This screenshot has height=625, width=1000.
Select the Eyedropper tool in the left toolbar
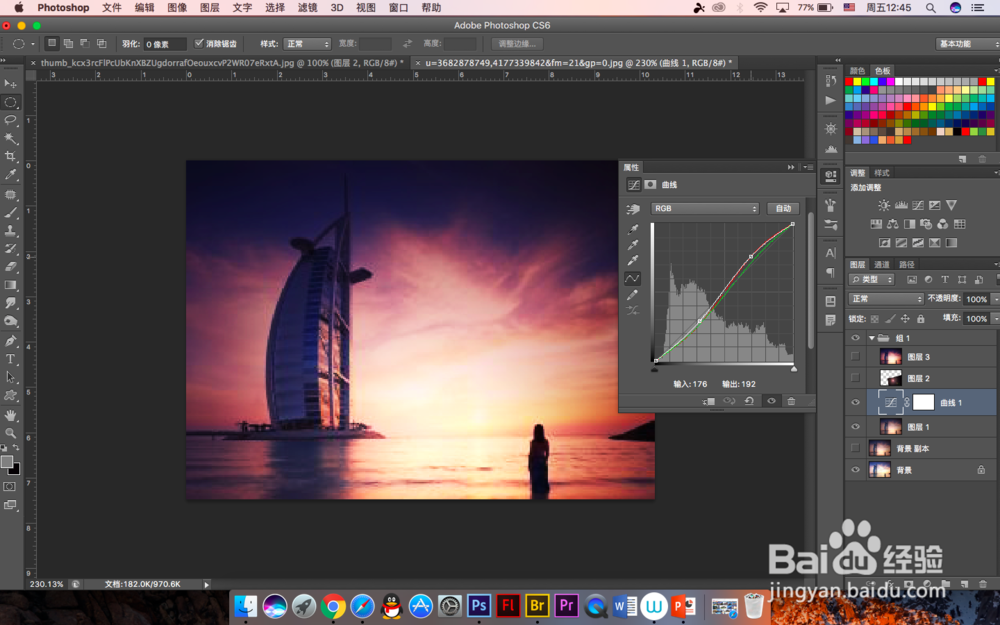click(11, 174)
